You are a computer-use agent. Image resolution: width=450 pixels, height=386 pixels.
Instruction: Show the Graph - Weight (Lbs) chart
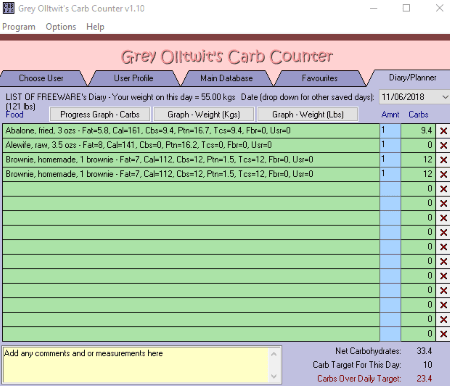point(308,114)
